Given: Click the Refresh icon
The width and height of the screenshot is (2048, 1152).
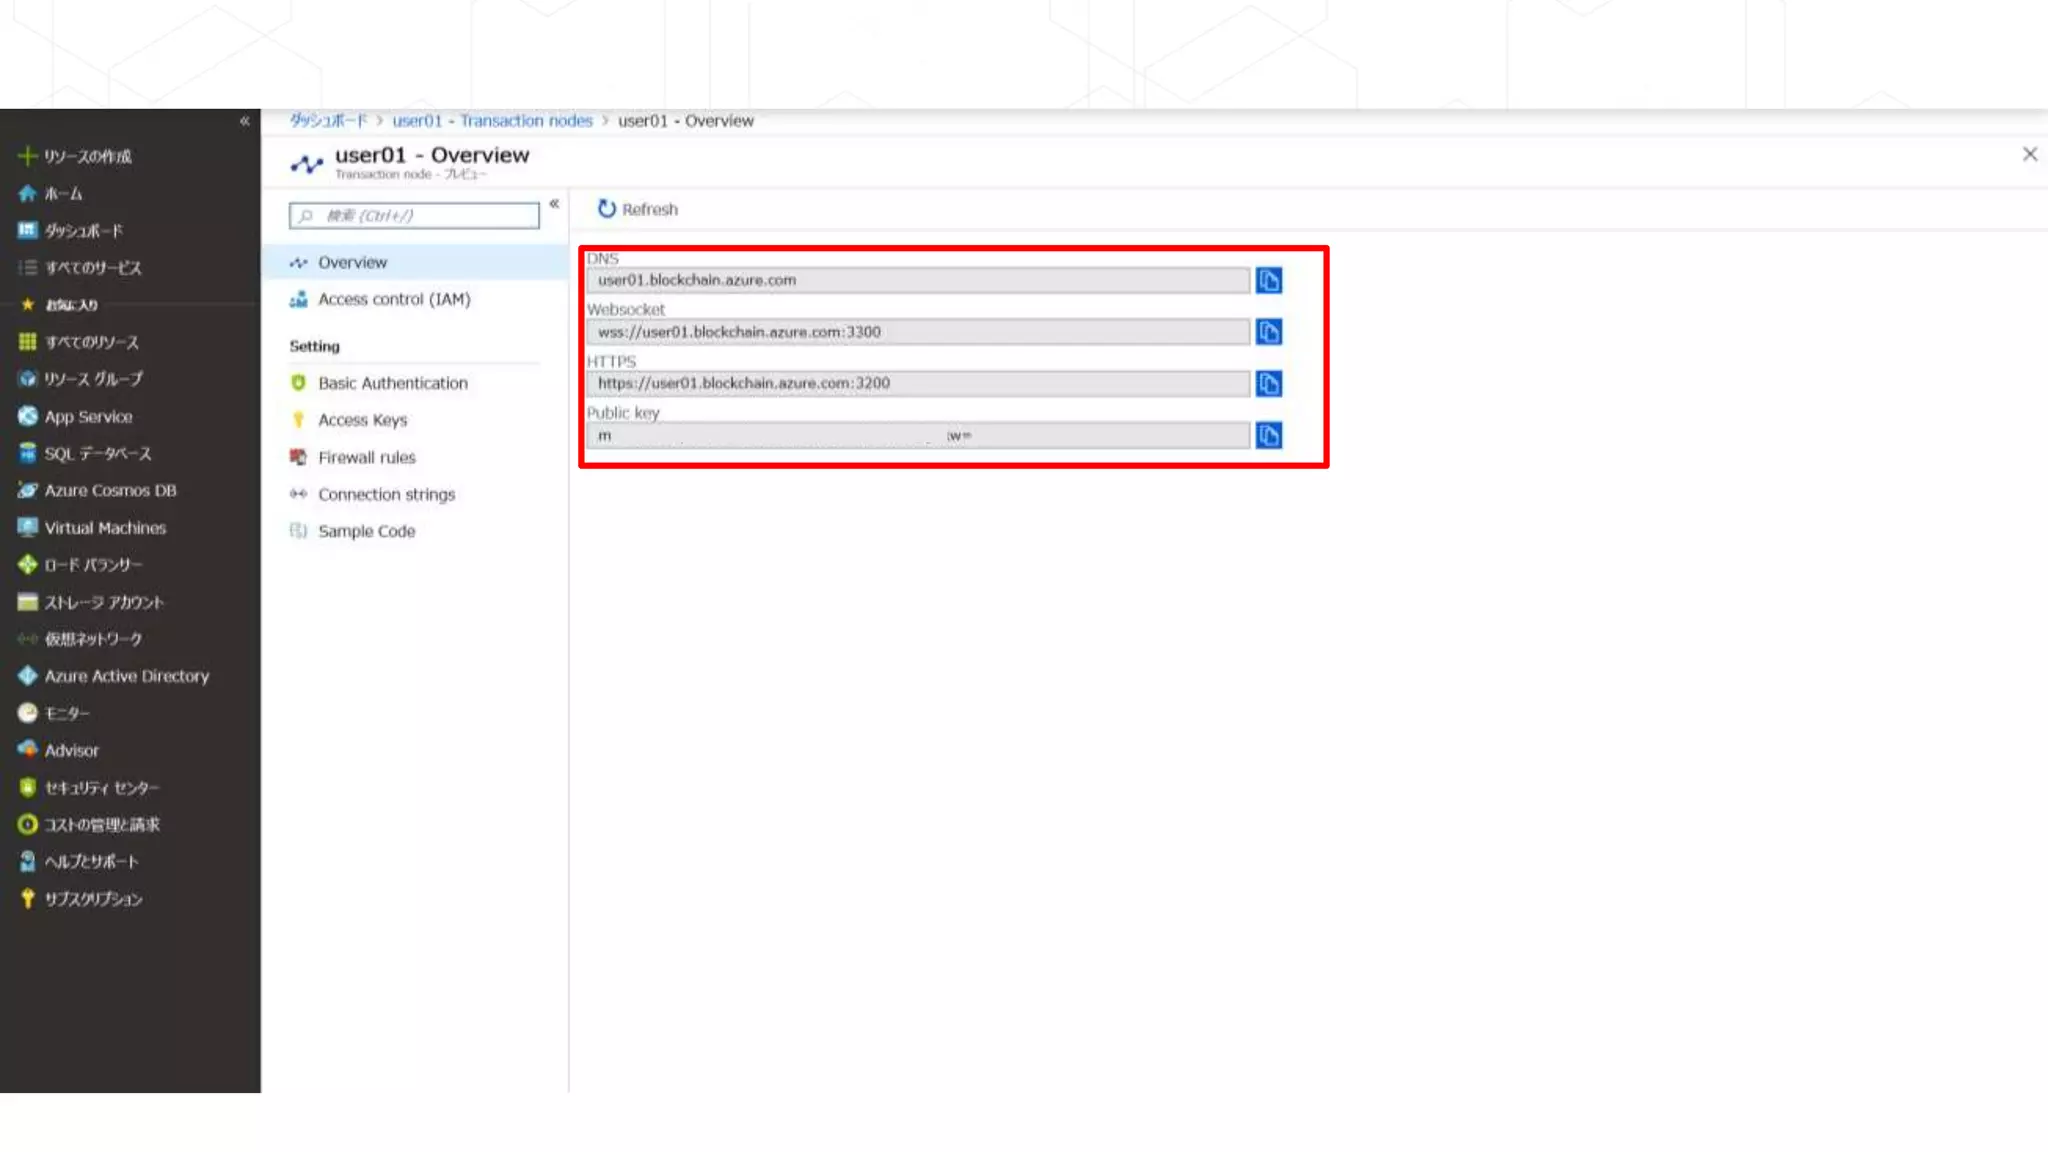Looking at the screenshot, I should pyautogui.click(x=607, y=209).
